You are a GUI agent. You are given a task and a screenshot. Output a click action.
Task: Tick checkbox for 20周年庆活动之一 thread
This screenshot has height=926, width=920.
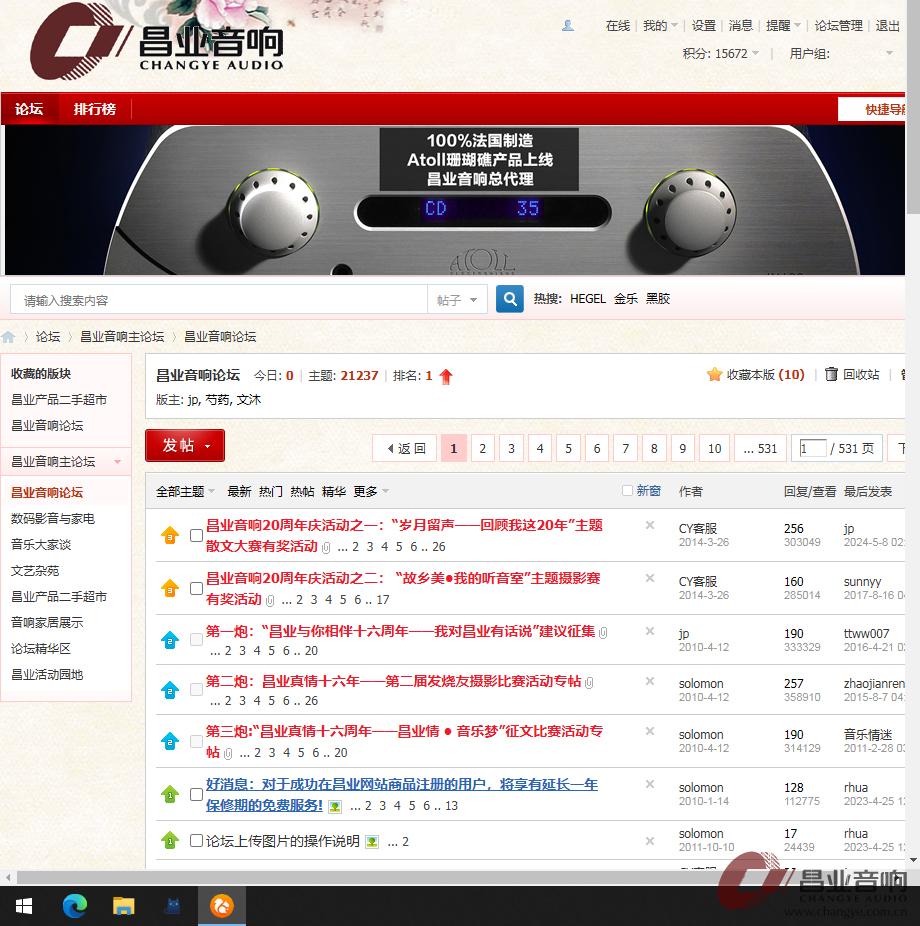[197, 535]
